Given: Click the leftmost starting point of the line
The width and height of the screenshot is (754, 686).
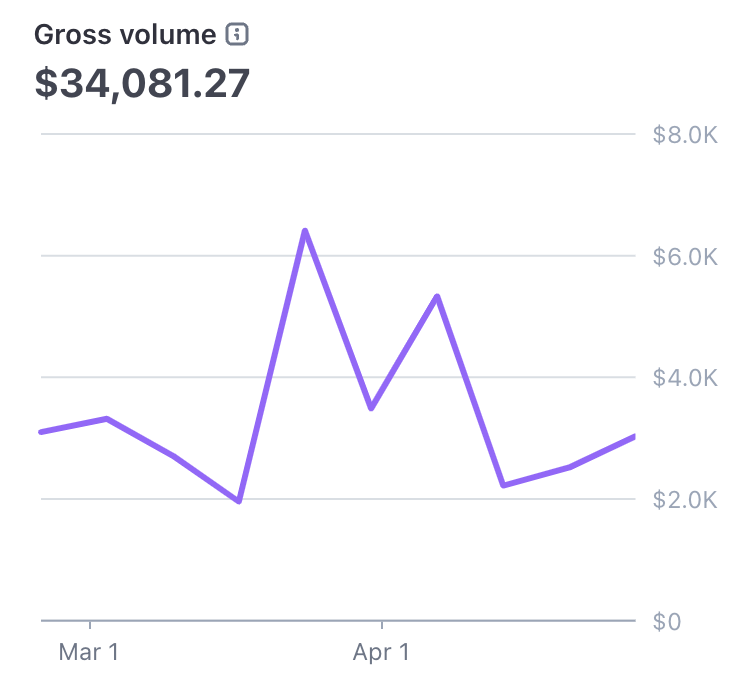Looking at the screenshot, I should pyautogui.click(x=41, y=432).
